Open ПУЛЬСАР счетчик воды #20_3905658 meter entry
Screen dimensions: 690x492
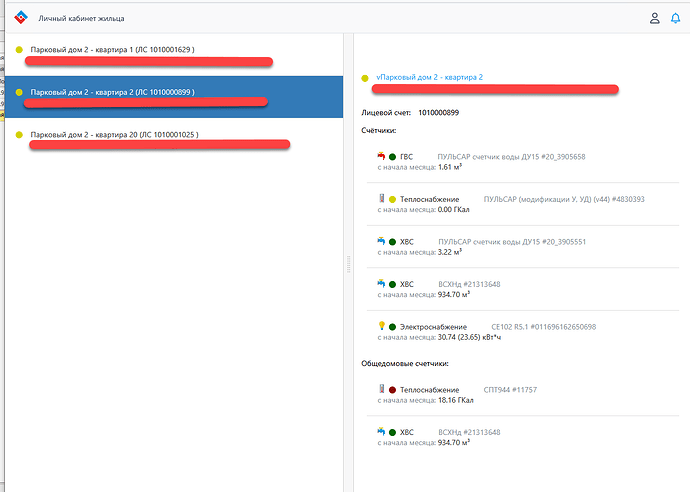(x=511, y=157)
